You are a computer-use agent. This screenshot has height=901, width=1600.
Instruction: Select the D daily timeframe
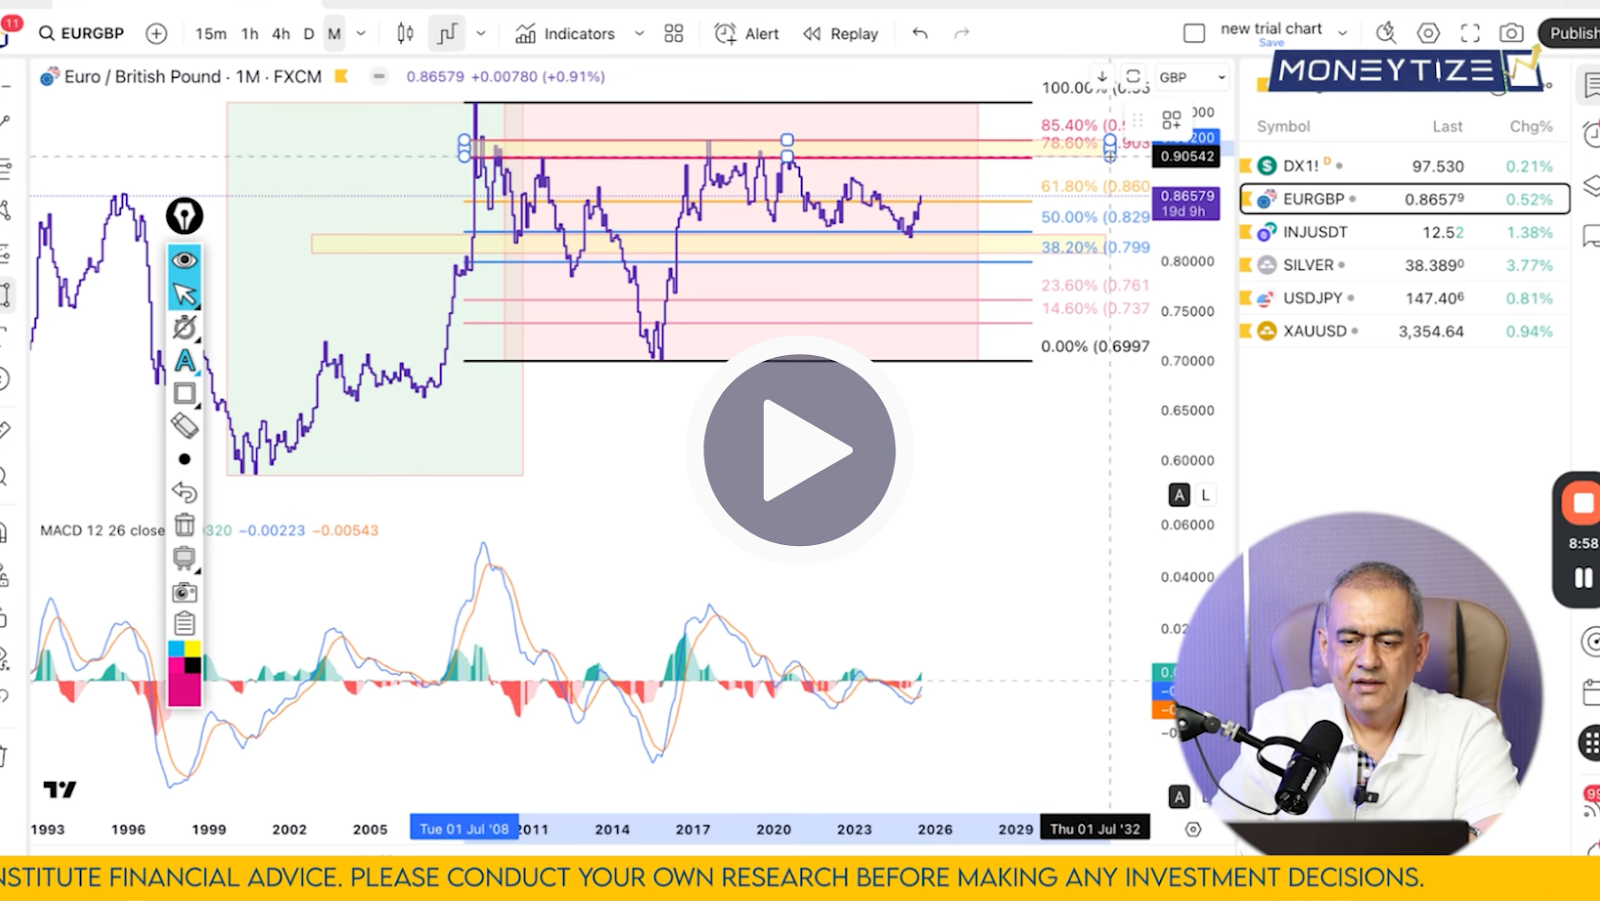click(308, 33)
